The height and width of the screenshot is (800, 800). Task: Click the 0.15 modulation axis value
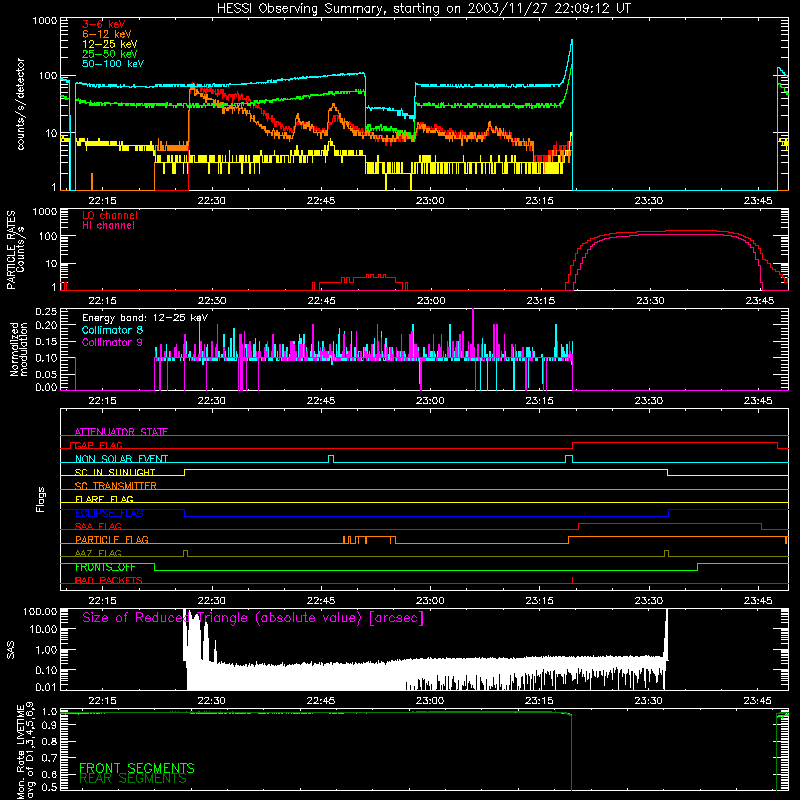coord(46,341)
